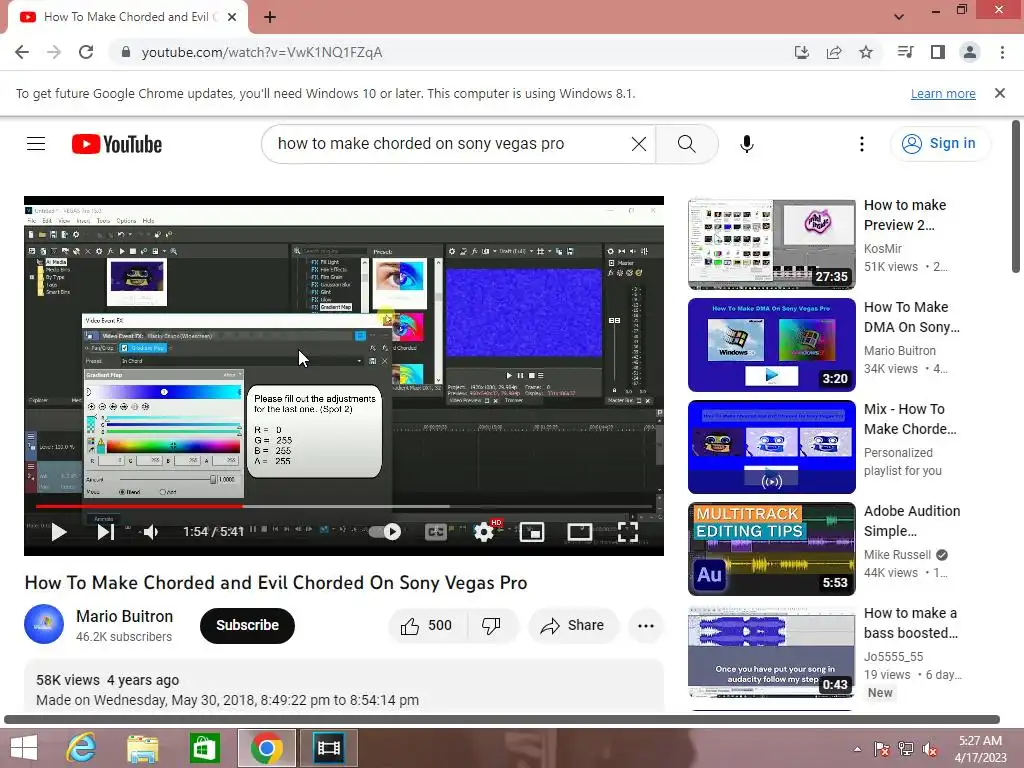Open Adobe Audition Simple video thumbnail
The width and height of the screenshot is (1024, 768).
coord(772,549)
